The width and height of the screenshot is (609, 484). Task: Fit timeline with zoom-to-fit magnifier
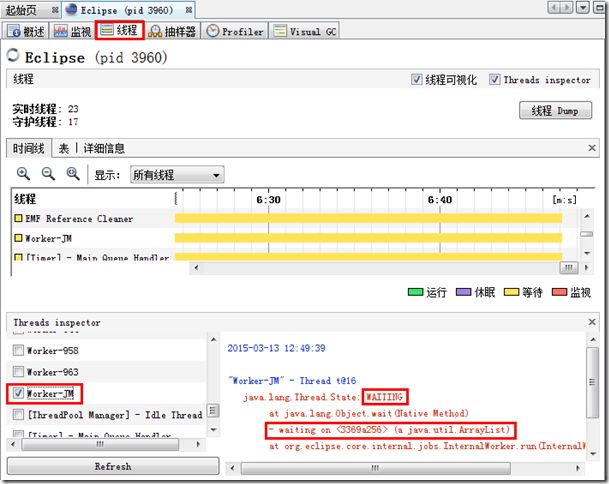(x=73, y=174)
